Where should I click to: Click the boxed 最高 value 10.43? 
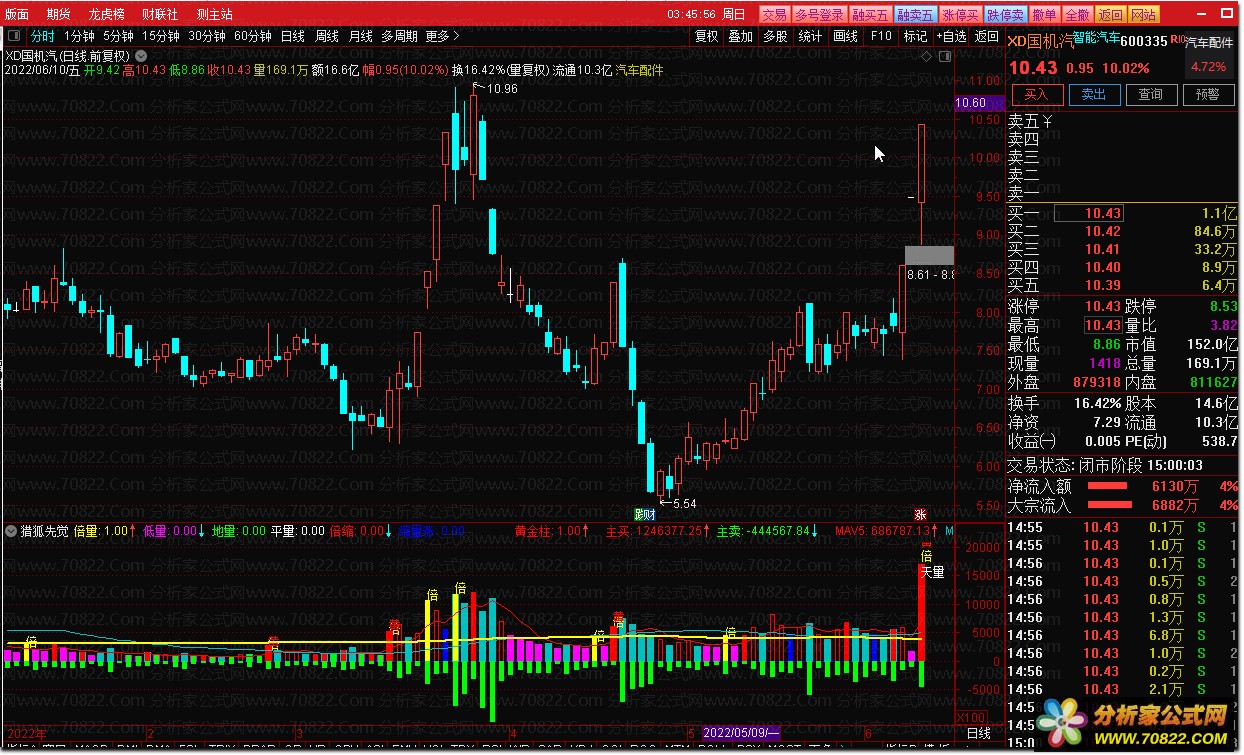pyautogui.click(x=1103, y=325)
